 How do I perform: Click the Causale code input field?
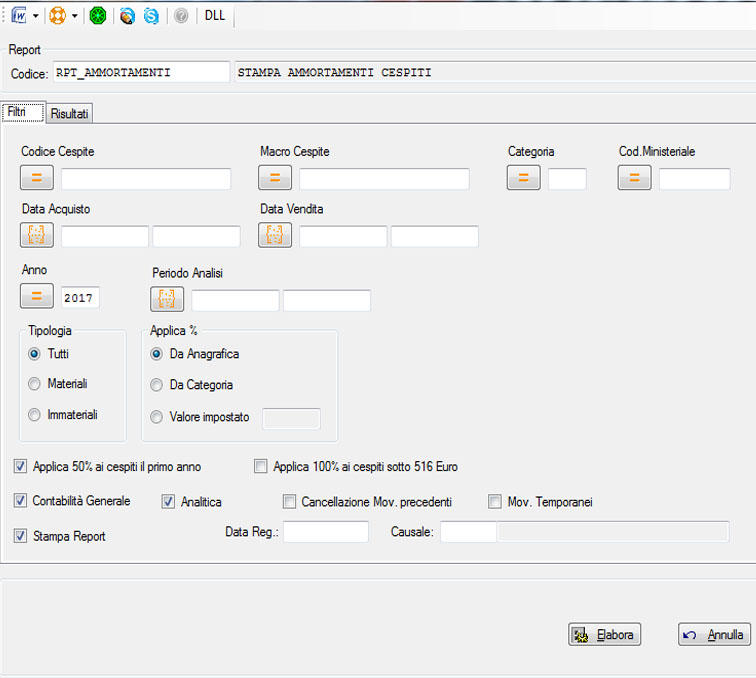tap(468, 532)
